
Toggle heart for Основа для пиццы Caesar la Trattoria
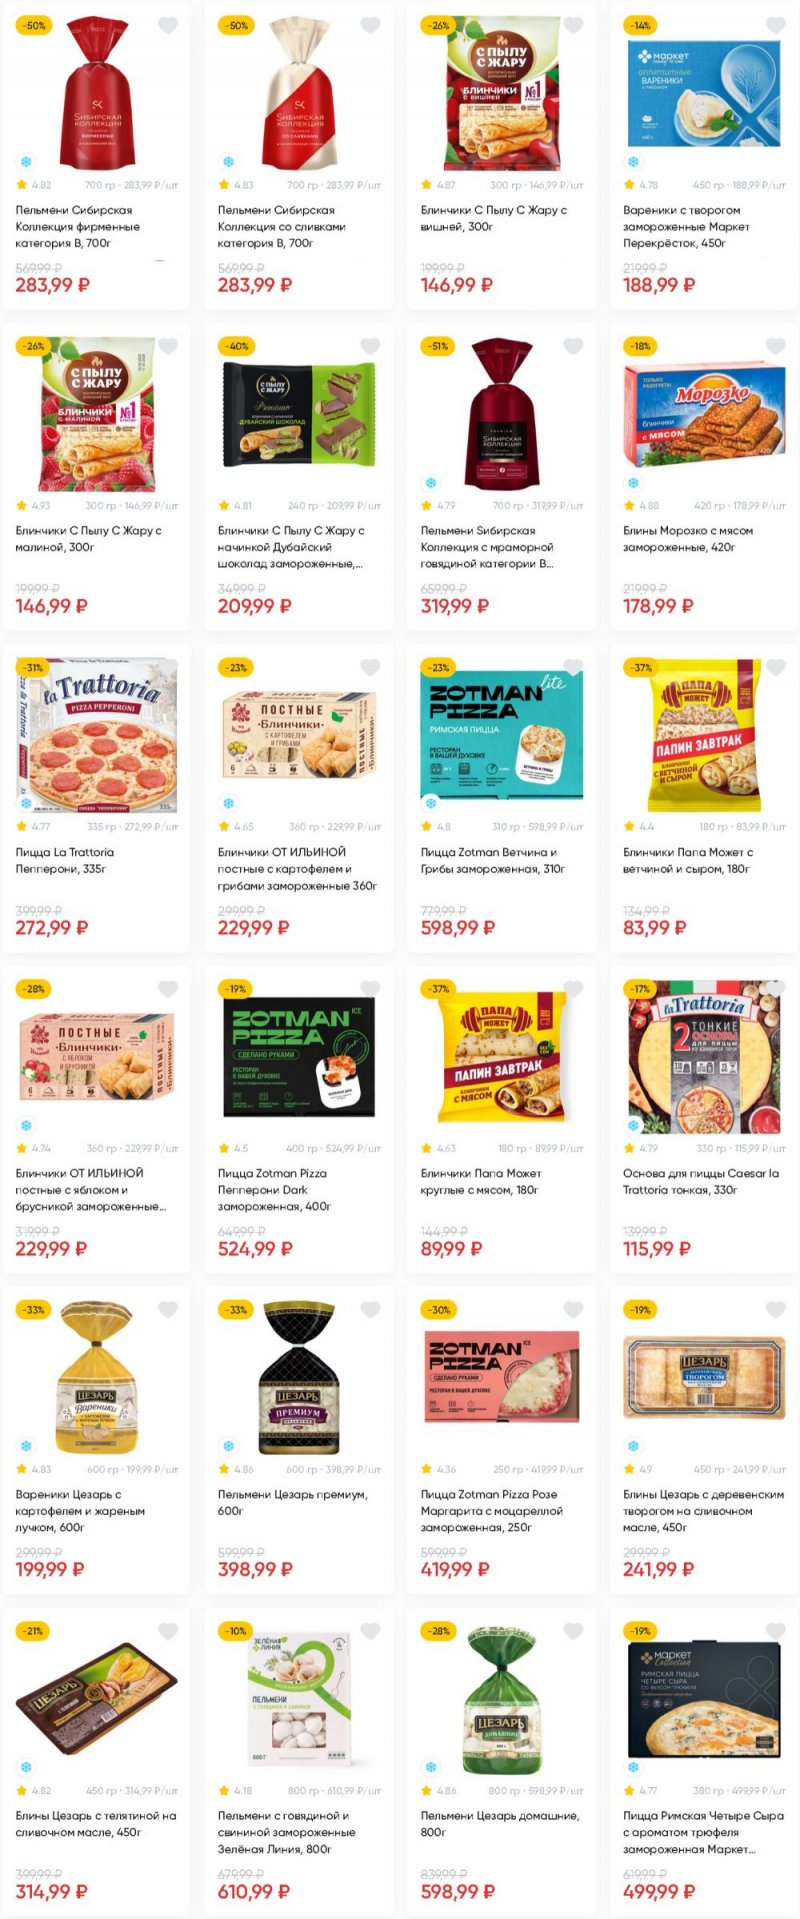(x=775, y=988)
